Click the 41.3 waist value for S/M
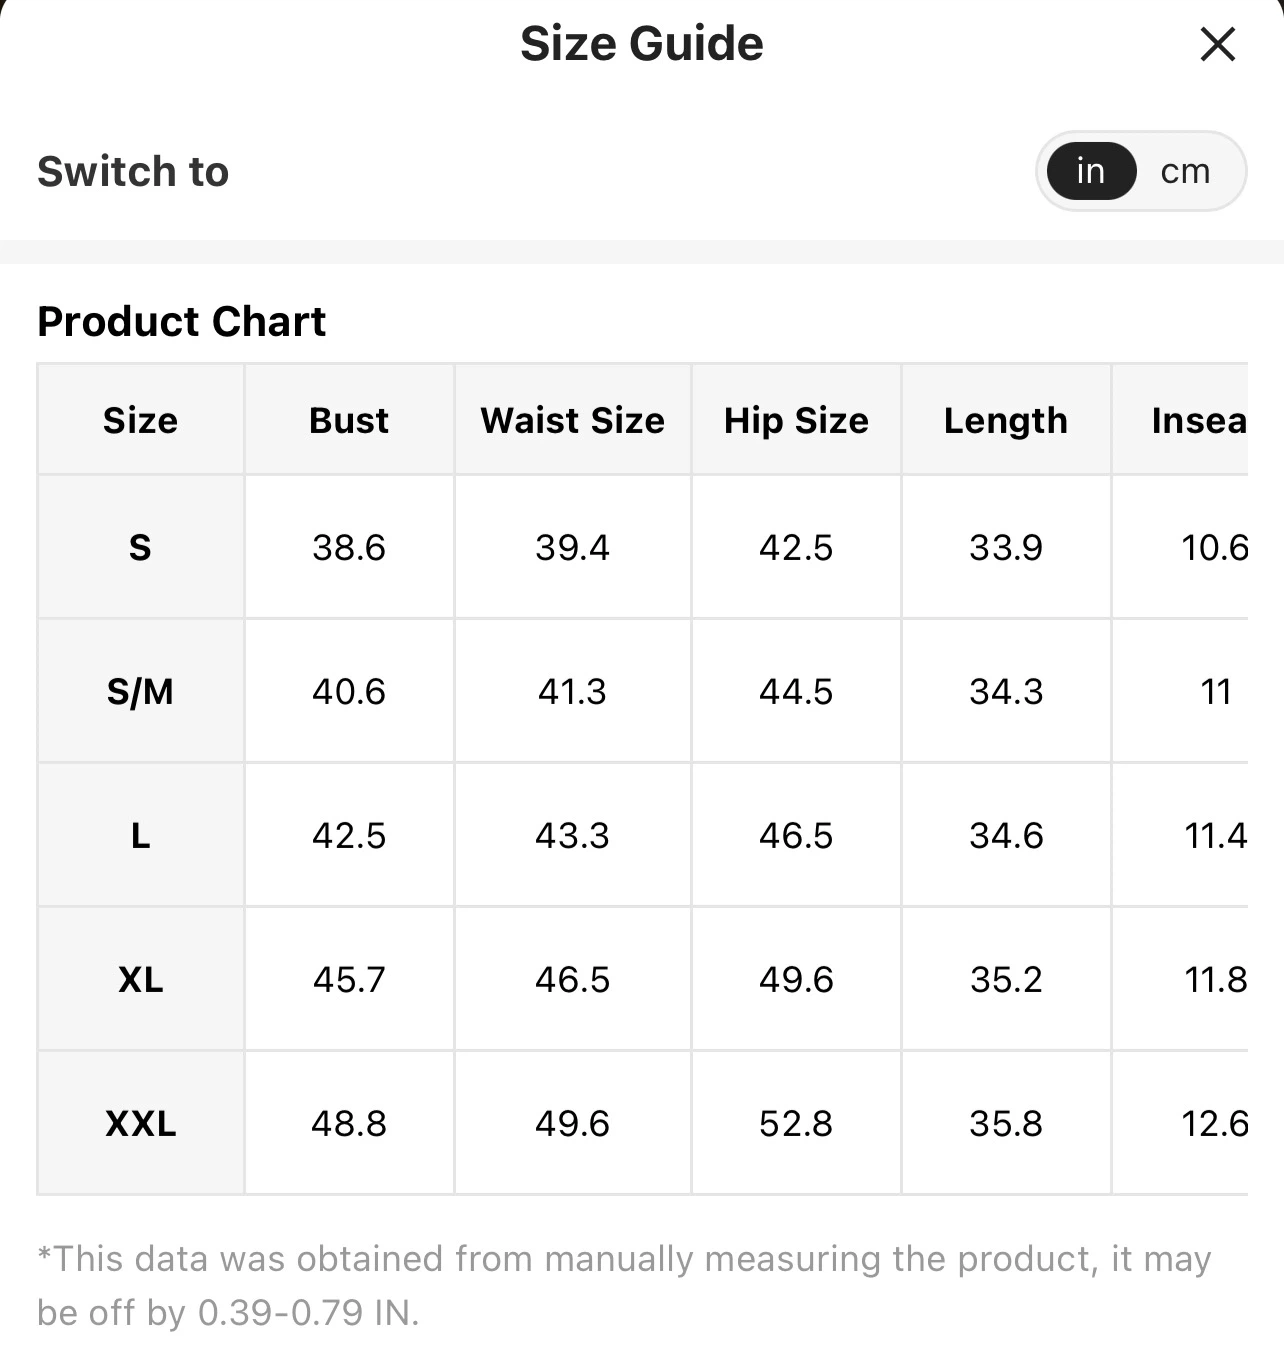Screen dimensions: 1284x1362 point(572,691)
